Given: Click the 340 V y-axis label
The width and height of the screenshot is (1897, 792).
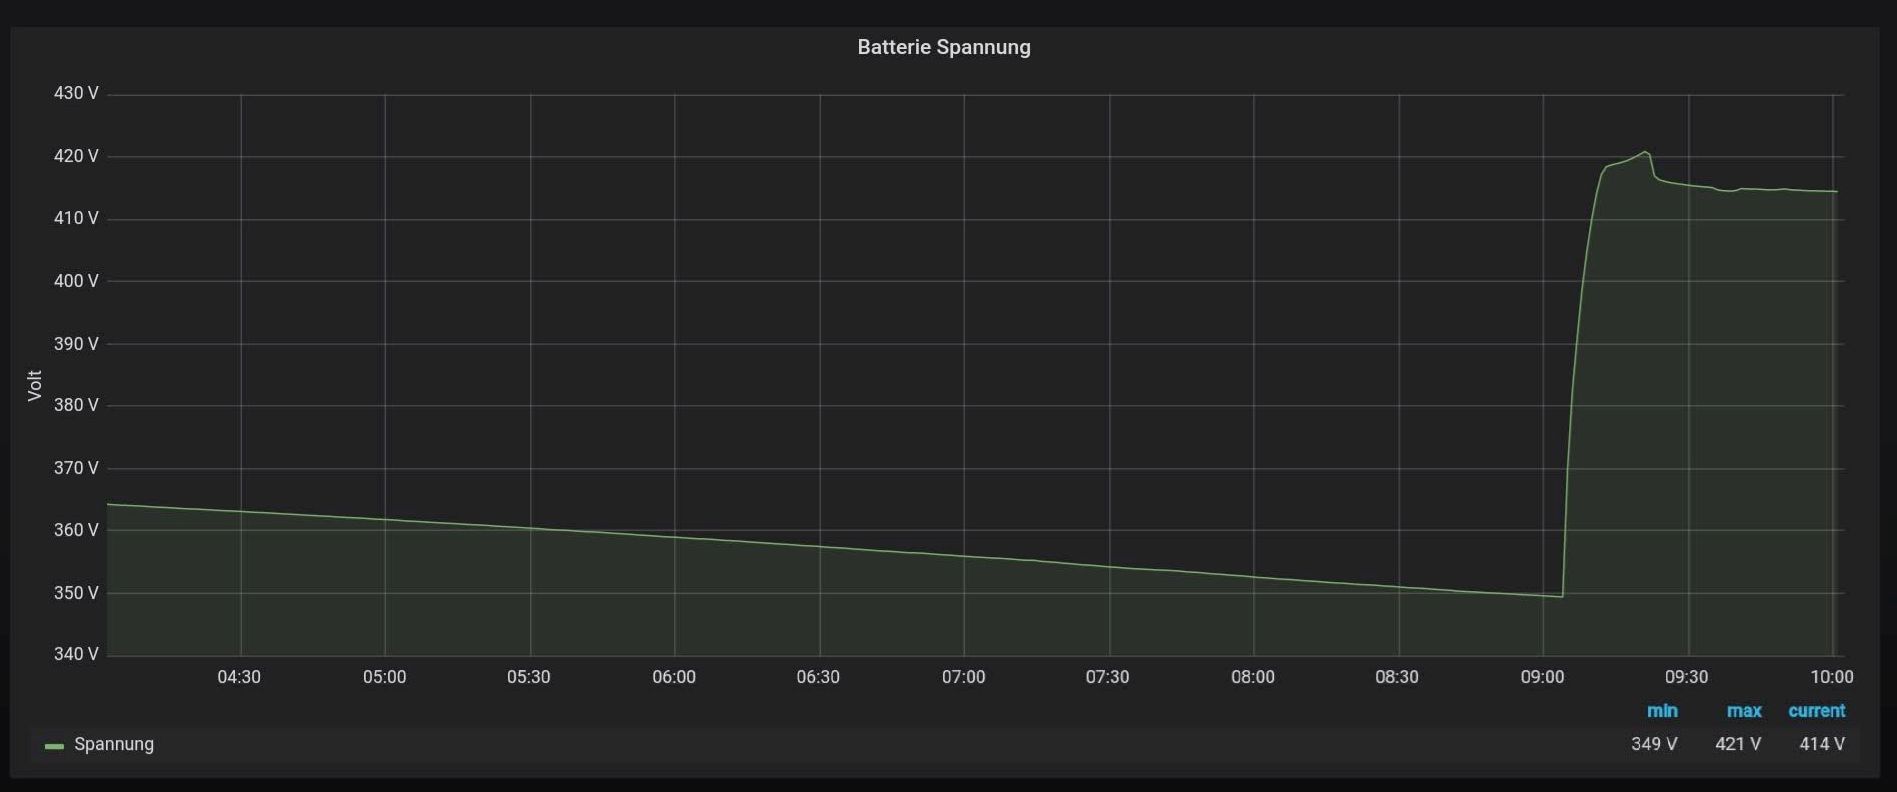Looking at the screenshot, I should coord(76,654).
